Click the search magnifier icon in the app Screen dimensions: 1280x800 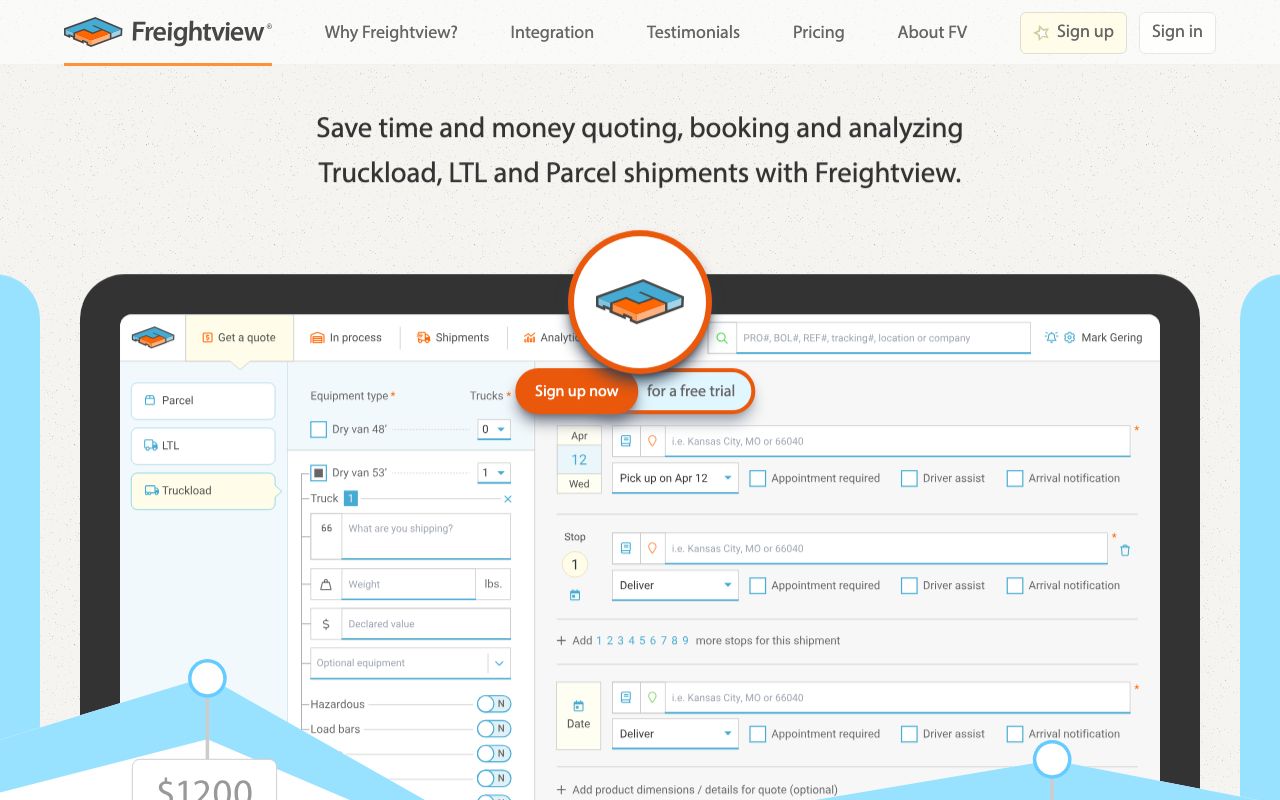click(x=721, y=338)
